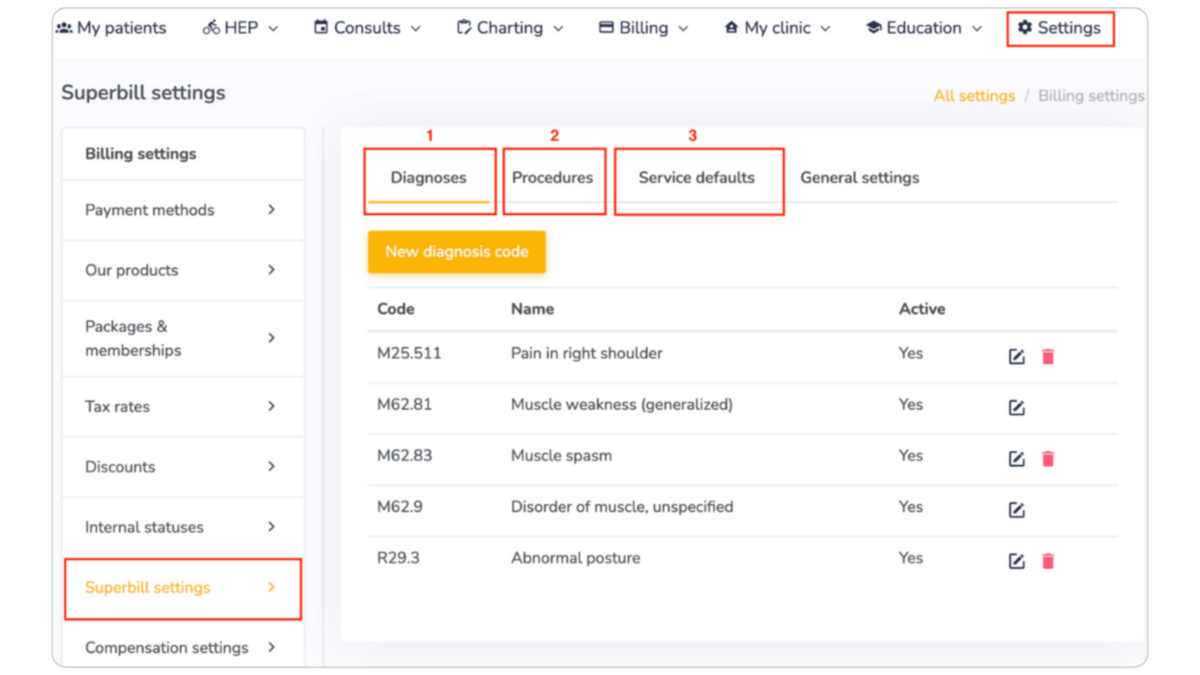
Task: Open Payment methods in the sidebar
Action: tap(182, 210)
